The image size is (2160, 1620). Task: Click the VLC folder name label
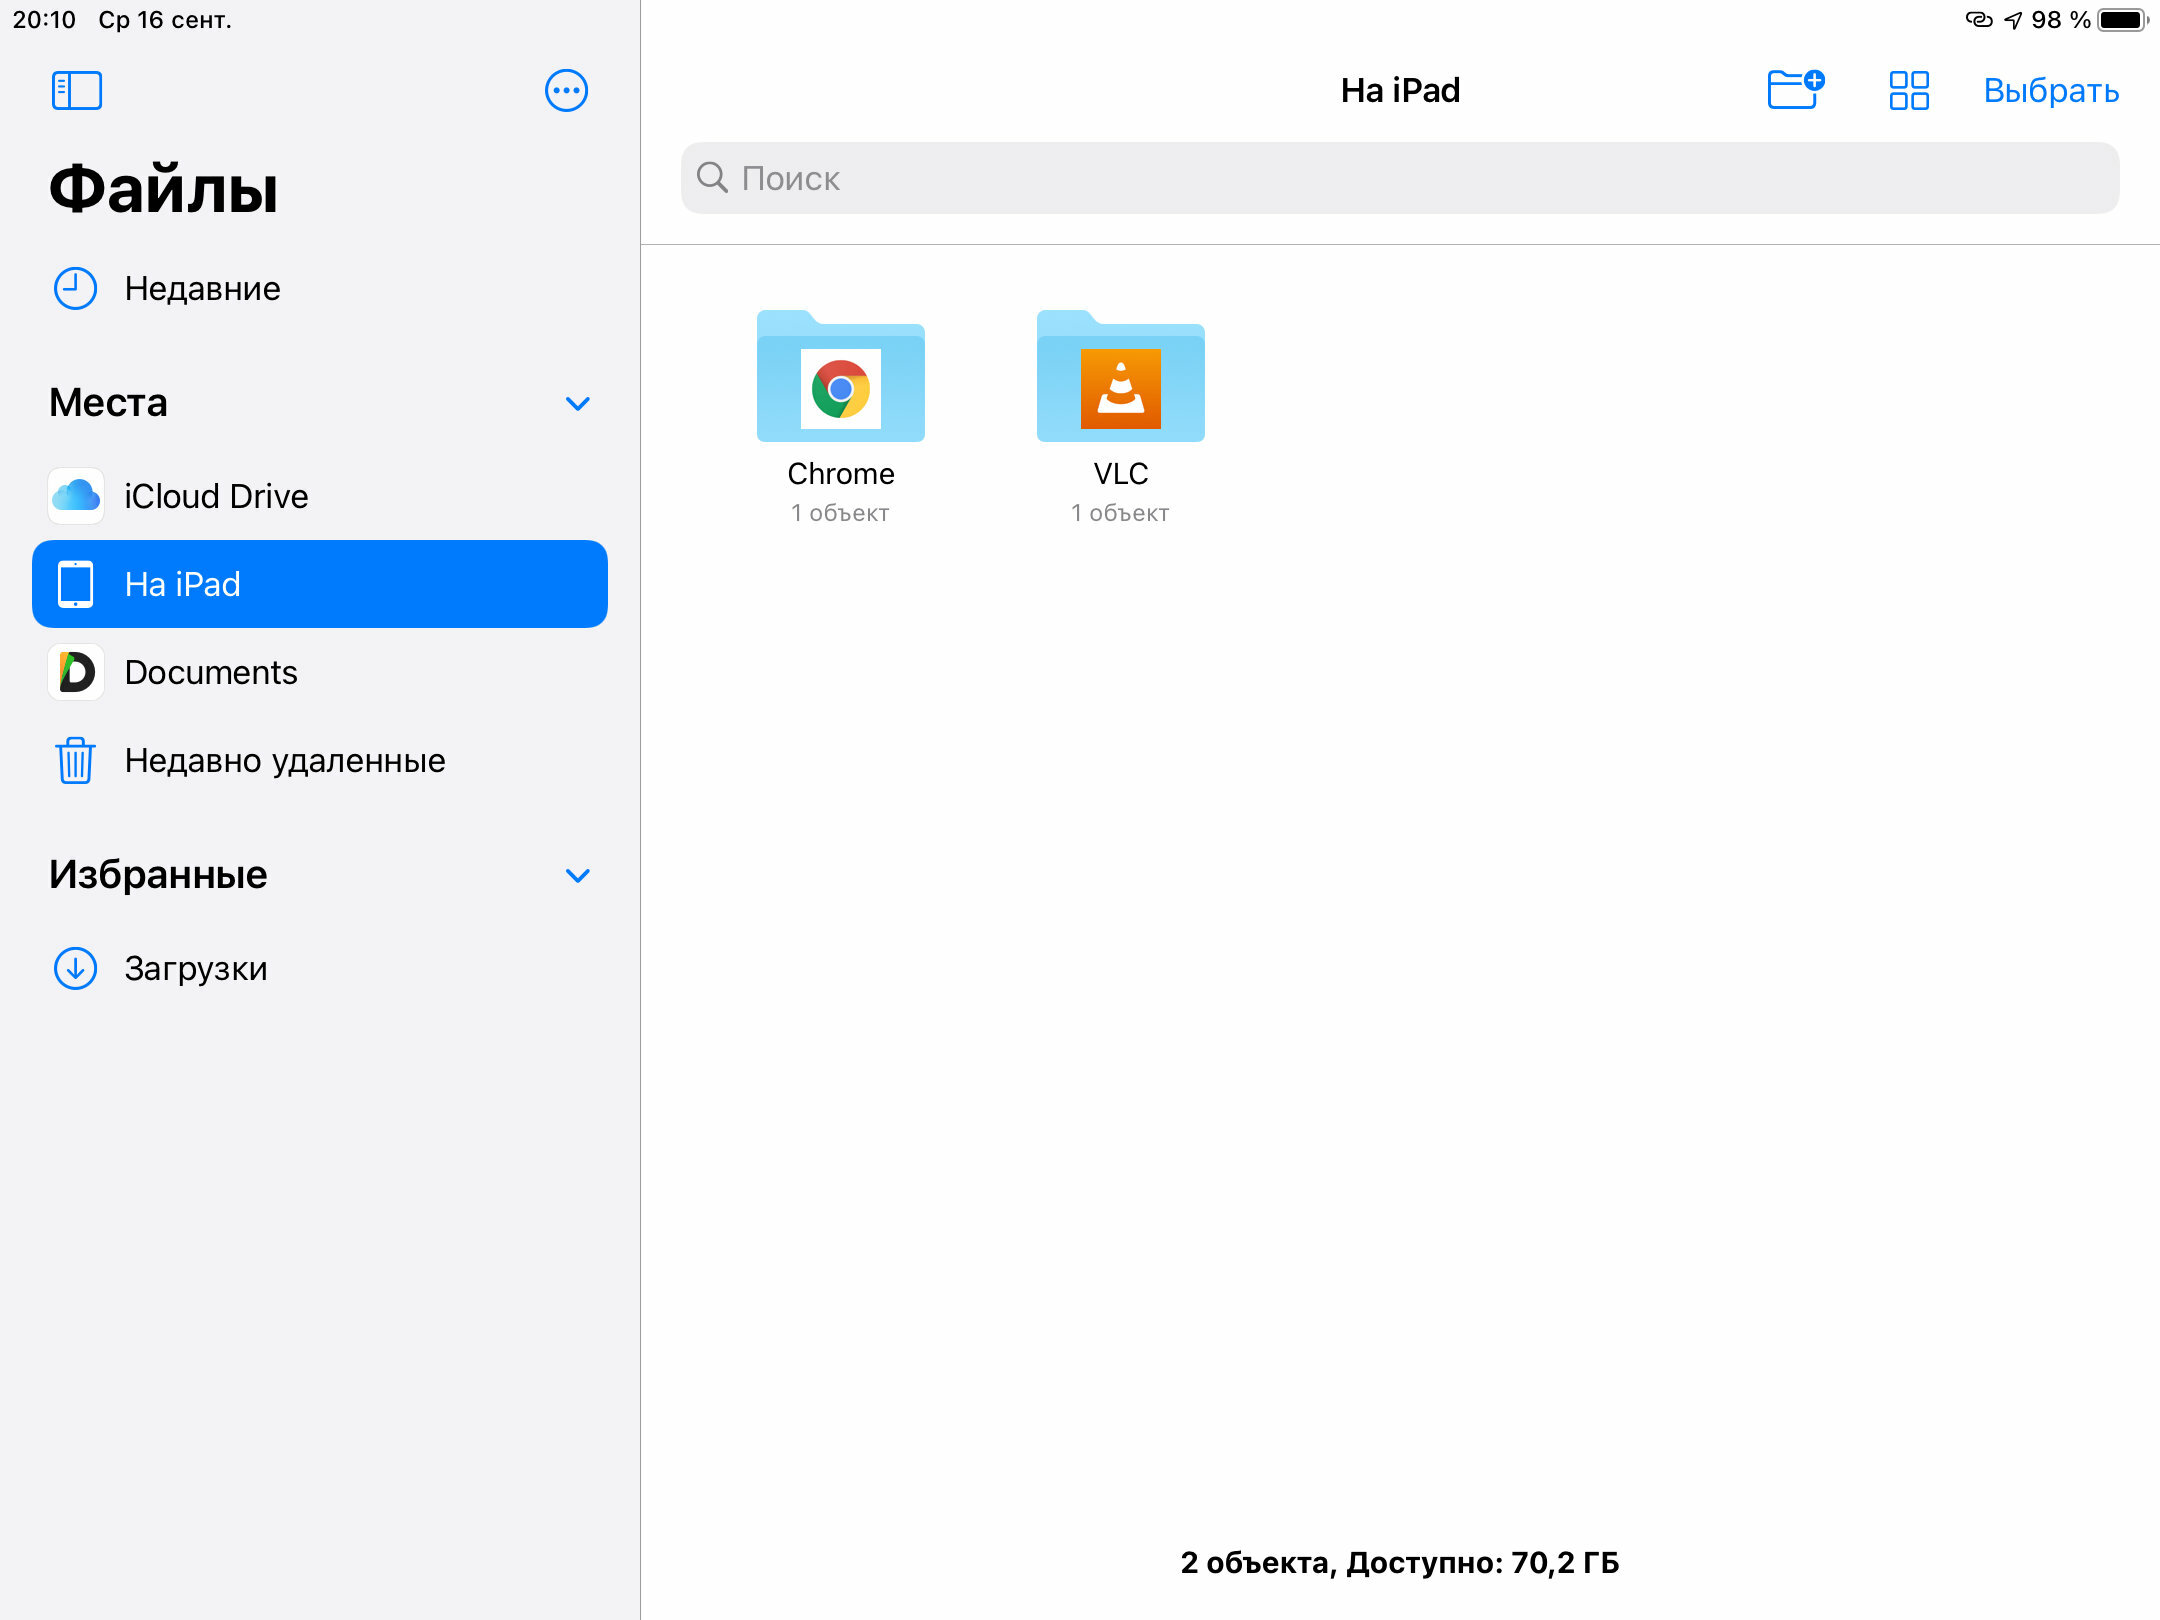tap(1121, 474)
